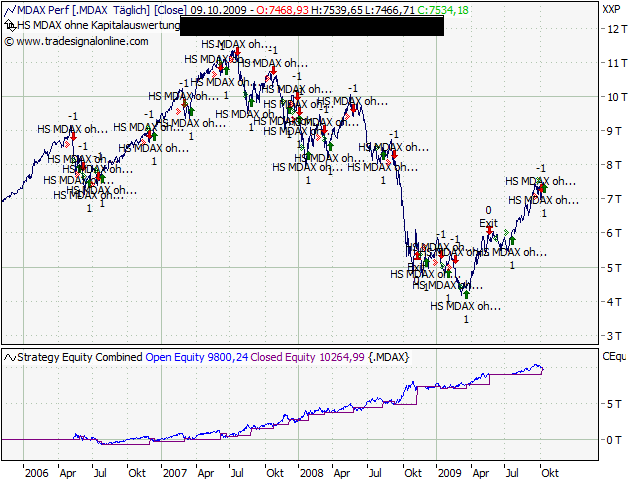This screenshot has height=480, width=640.
Task: Click the CEqu axis label
Action: click(614, 356)
